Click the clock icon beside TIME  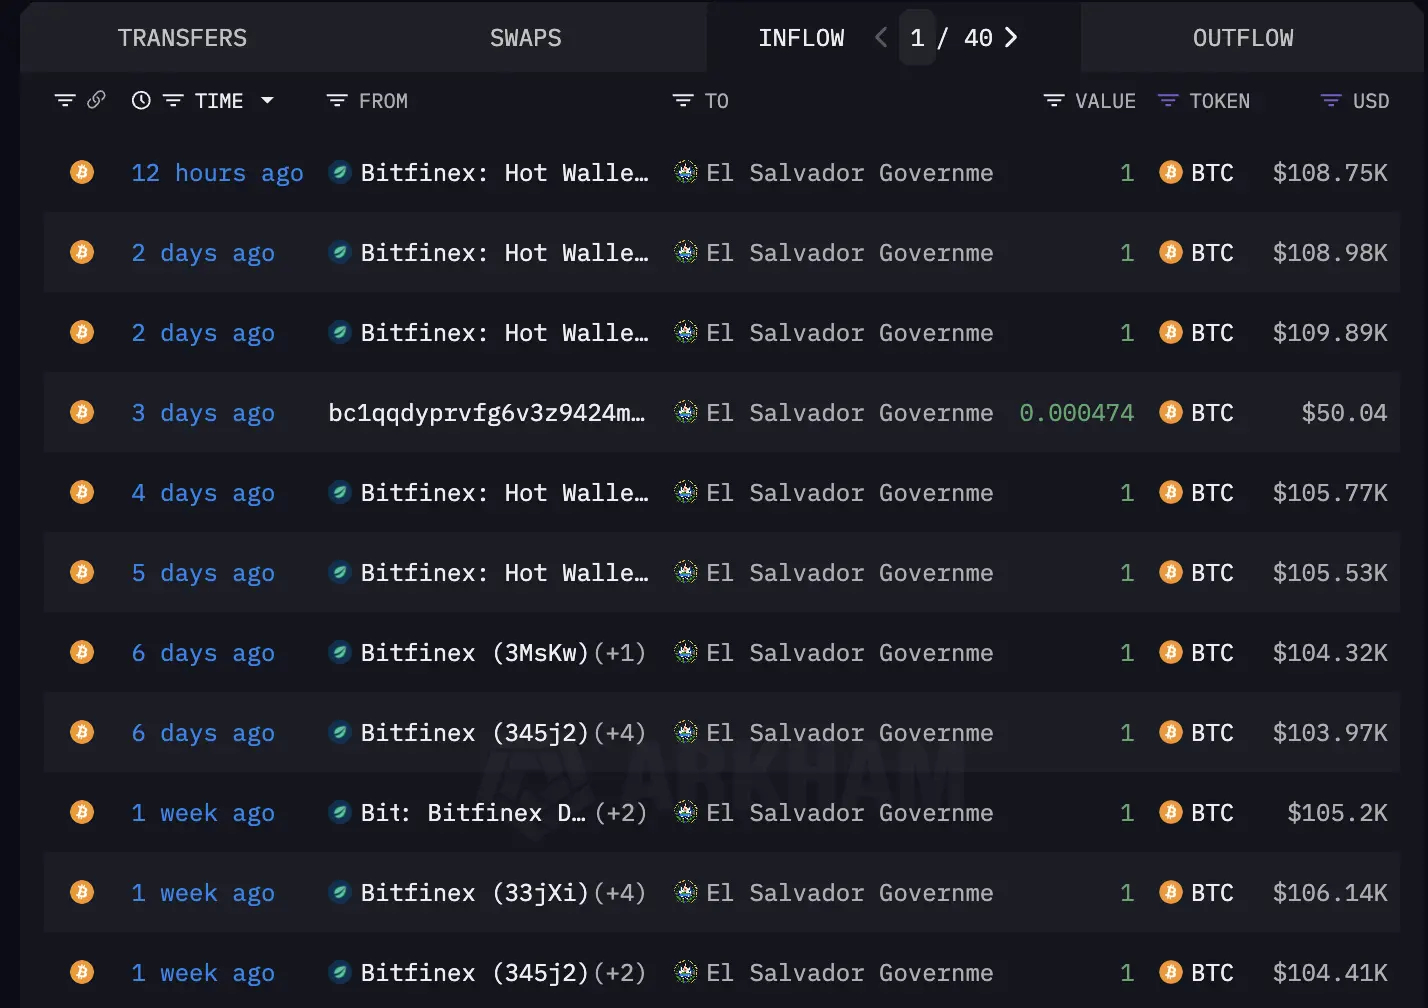point(140,100)
